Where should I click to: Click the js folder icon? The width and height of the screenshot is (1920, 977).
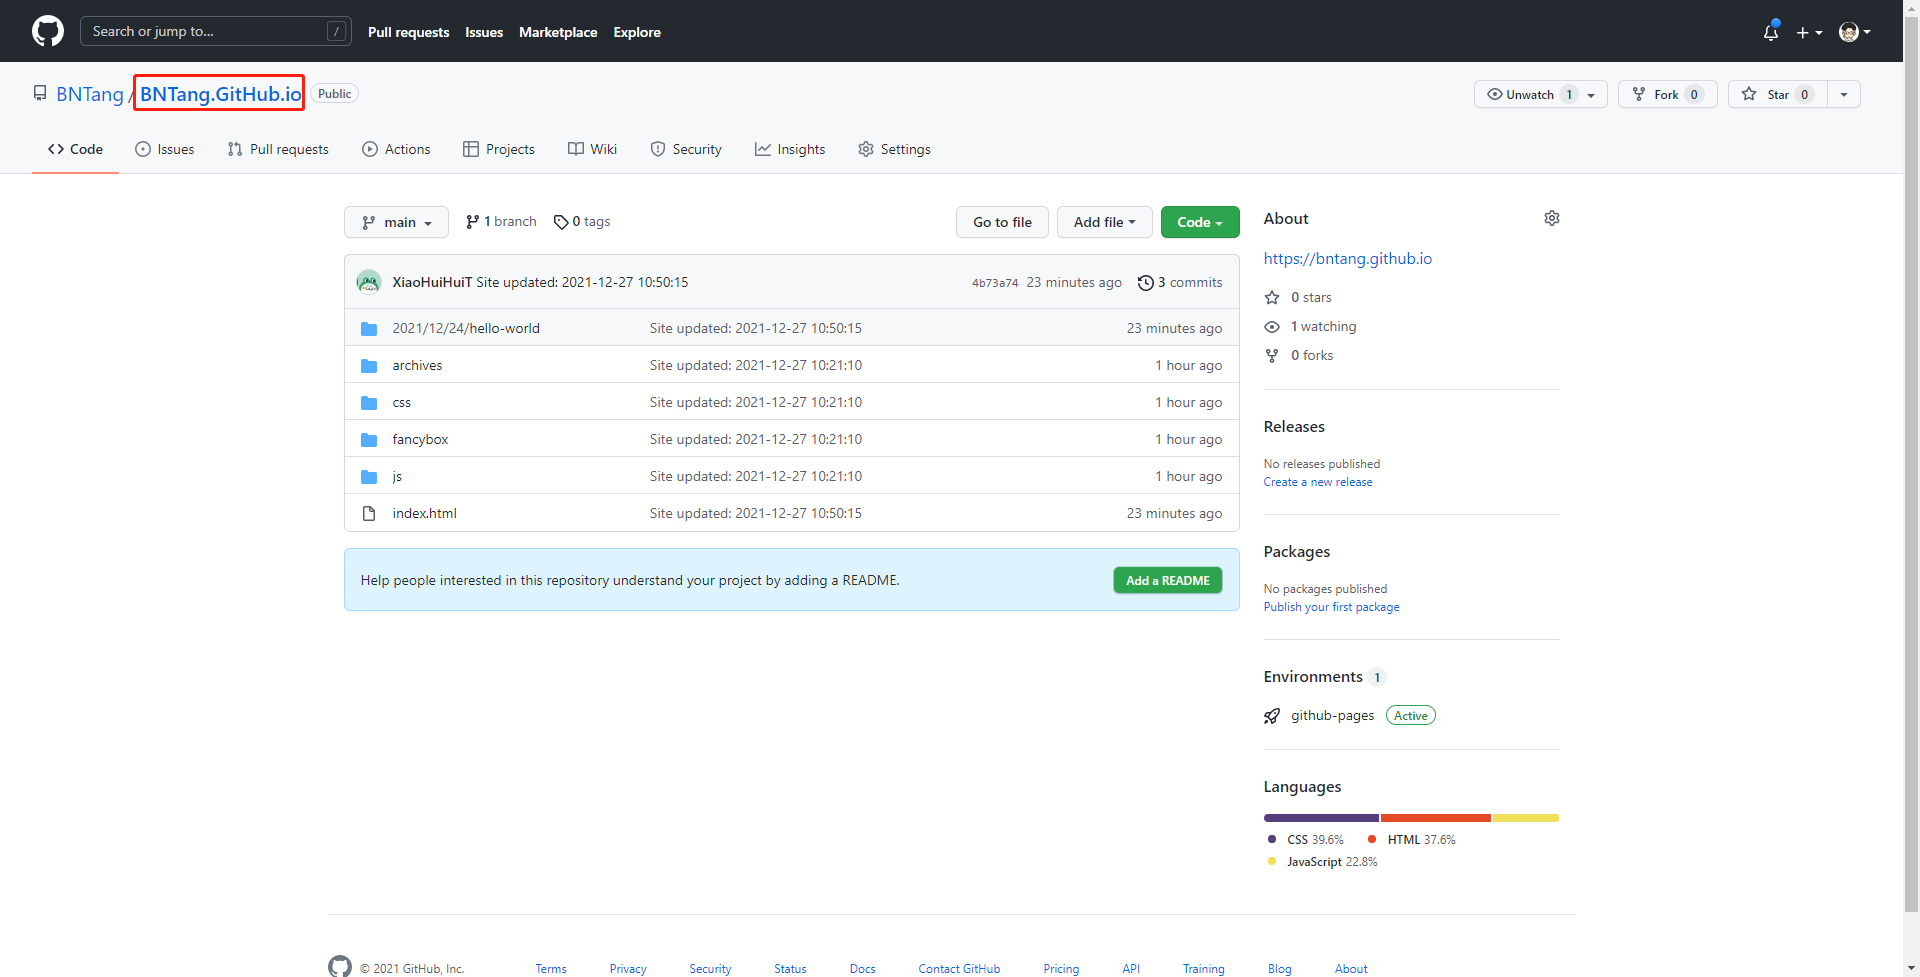point(369,476)
